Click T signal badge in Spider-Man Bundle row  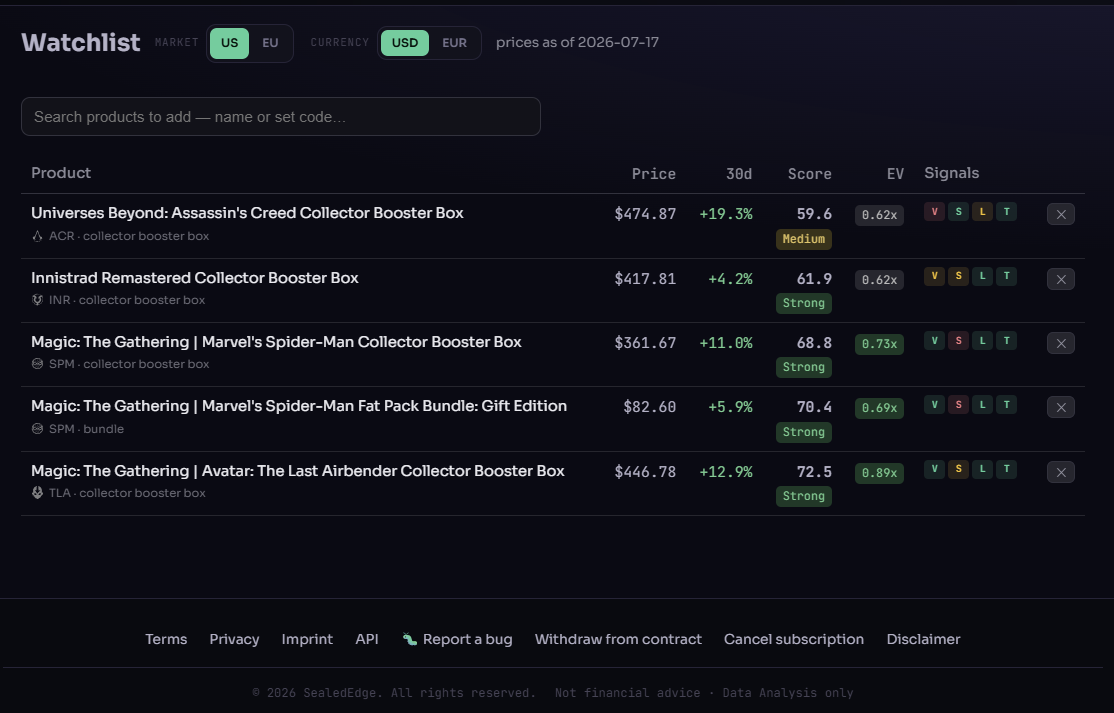pyautogui.click(x=1007, y=405)
